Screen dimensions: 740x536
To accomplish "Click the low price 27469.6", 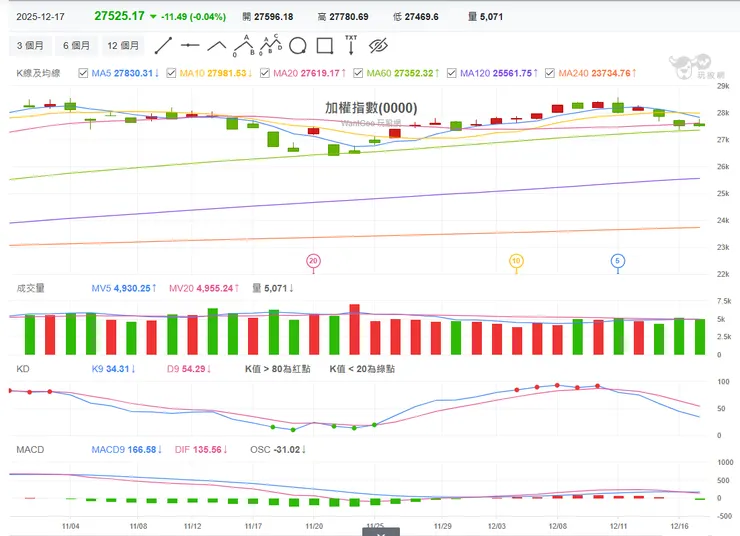I will 421,17.
